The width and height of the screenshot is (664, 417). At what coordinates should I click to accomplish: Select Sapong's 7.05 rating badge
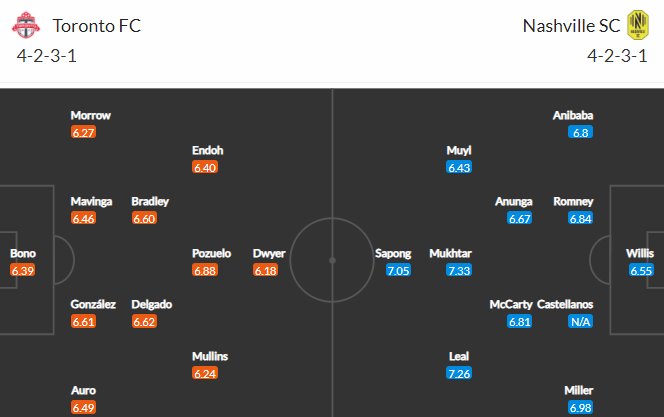[x=398, y=270]
